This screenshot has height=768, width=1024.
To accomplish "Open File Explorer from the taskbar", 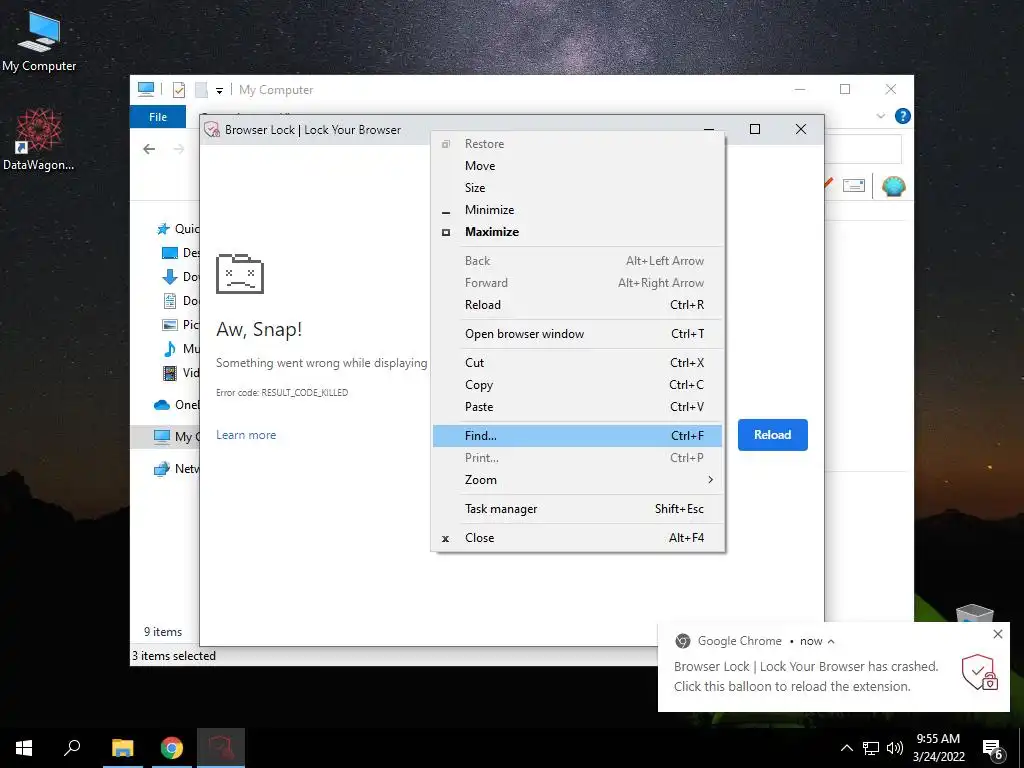I will 122,748.
